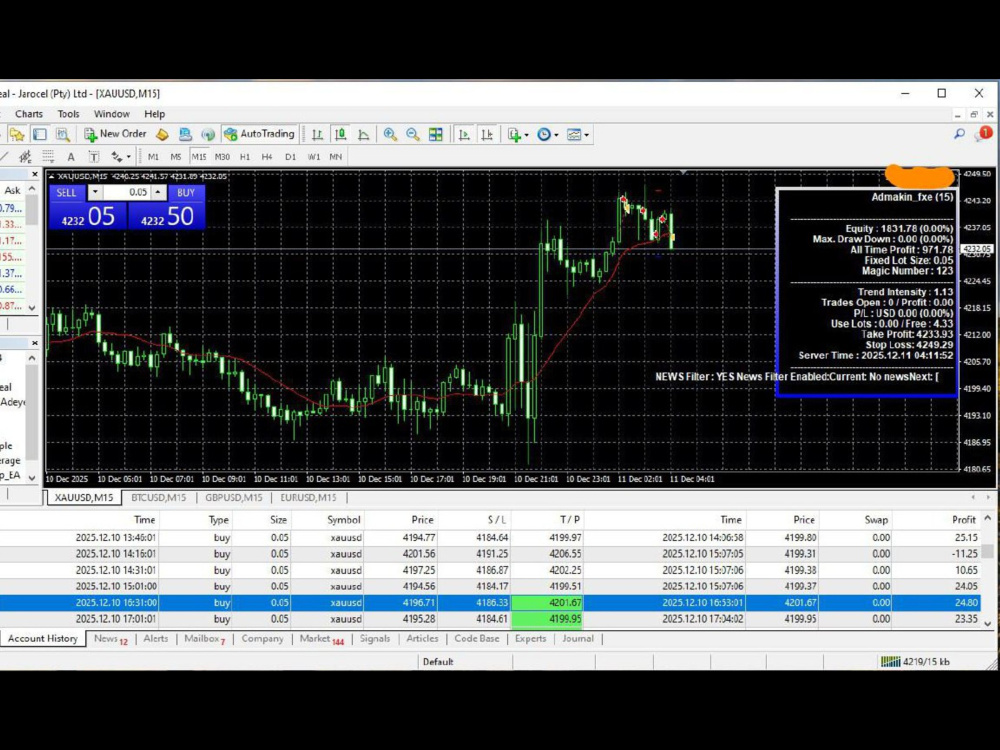Select the trendline drawing tool
The height and width of the screenshot is (750, 1000).
pos(4,156)
